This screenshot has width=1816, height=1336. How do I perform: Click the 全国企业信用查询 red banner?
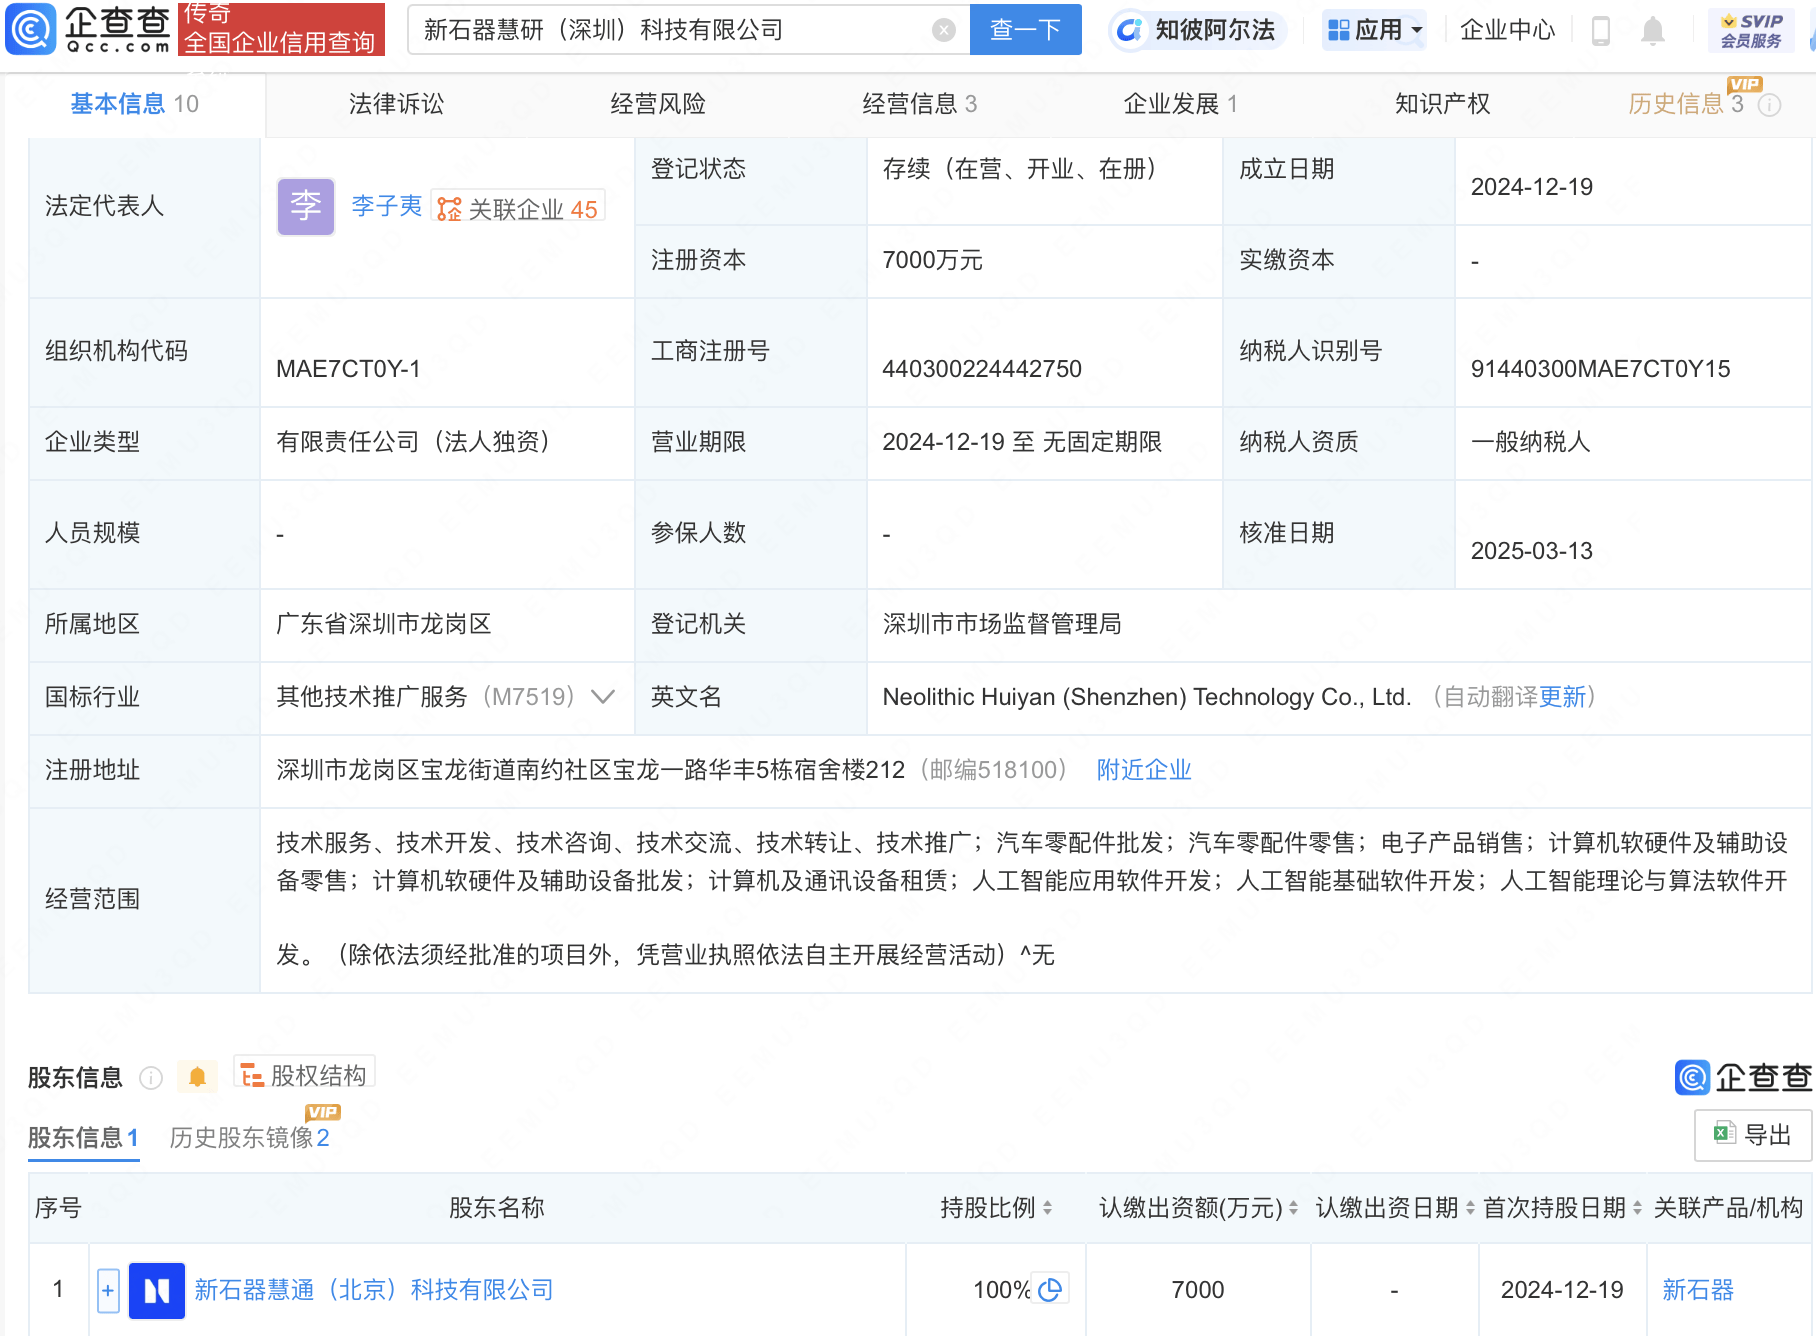tap(281, 30)
